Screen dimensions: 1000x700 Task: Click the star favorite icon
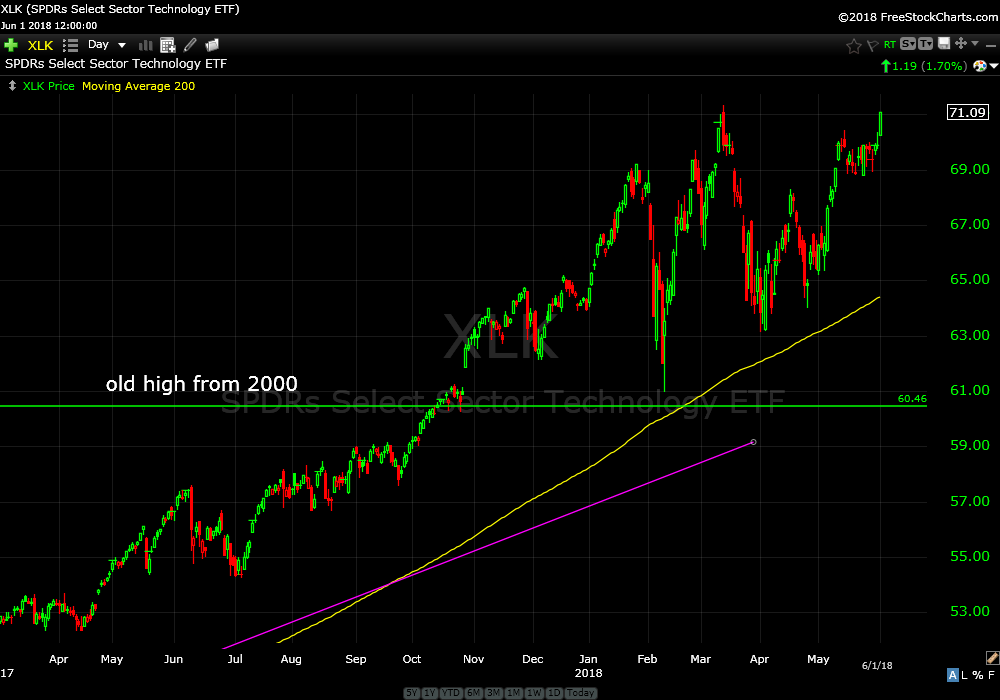[853, 45]
